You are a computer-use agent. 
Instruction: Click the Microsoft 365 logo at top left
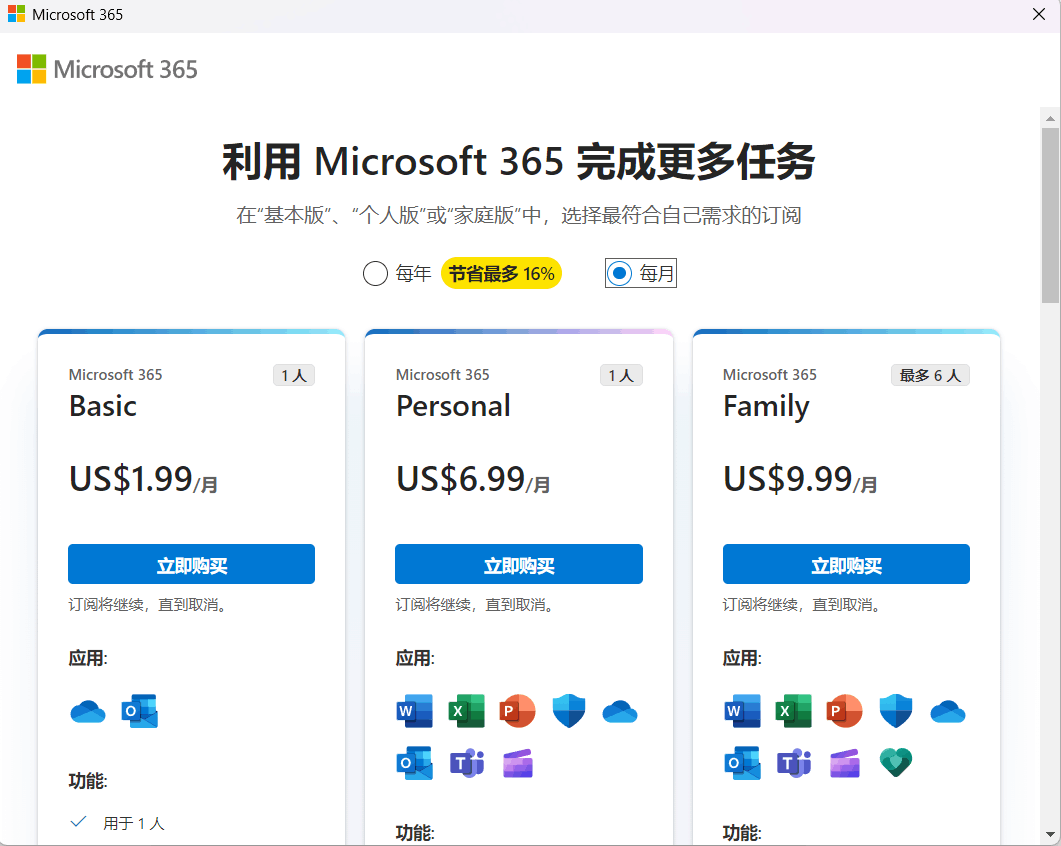pos(105,69)
